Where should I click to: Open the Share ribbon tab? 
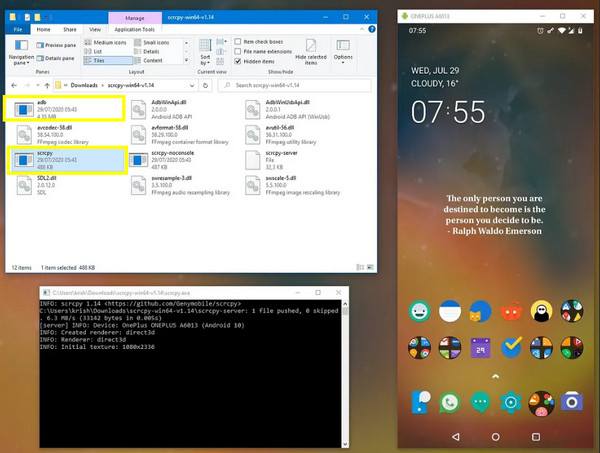coord(70,29)
